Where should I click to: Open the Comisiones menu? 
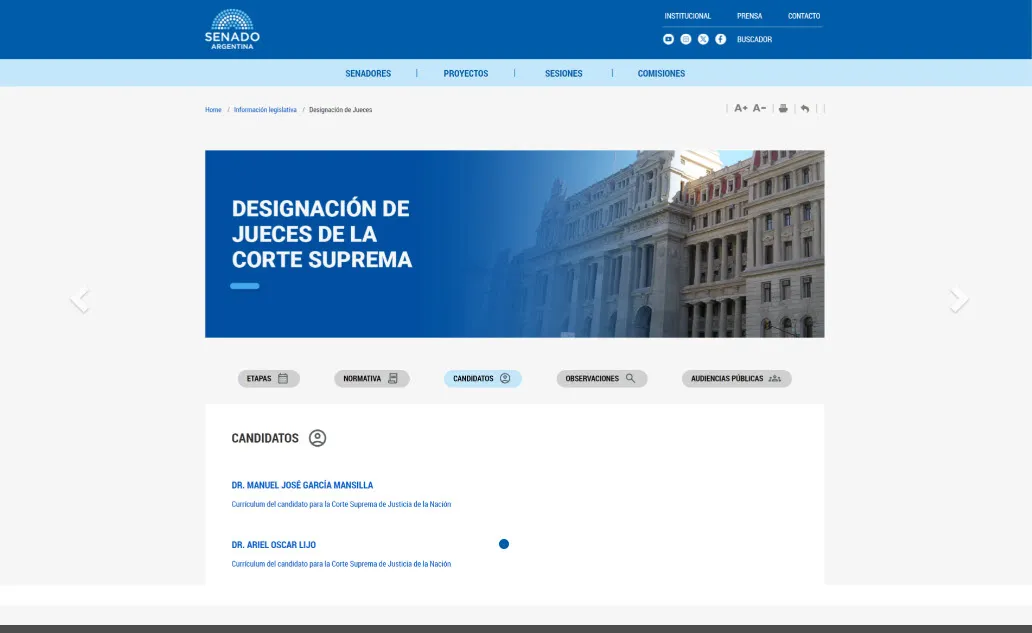pyautogui.click(x=661, y=73)
